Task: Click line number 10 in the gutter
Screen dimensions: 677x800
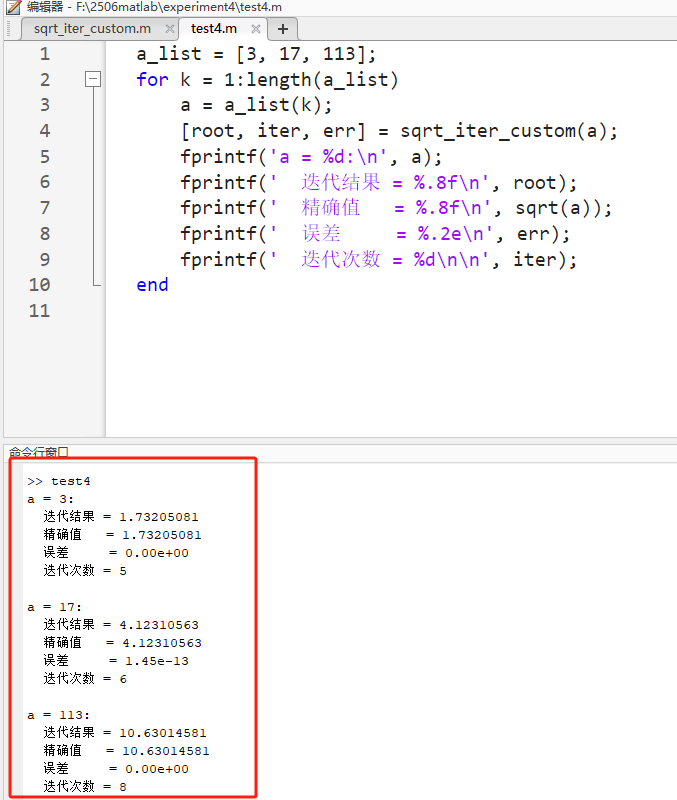Action: 39,285
